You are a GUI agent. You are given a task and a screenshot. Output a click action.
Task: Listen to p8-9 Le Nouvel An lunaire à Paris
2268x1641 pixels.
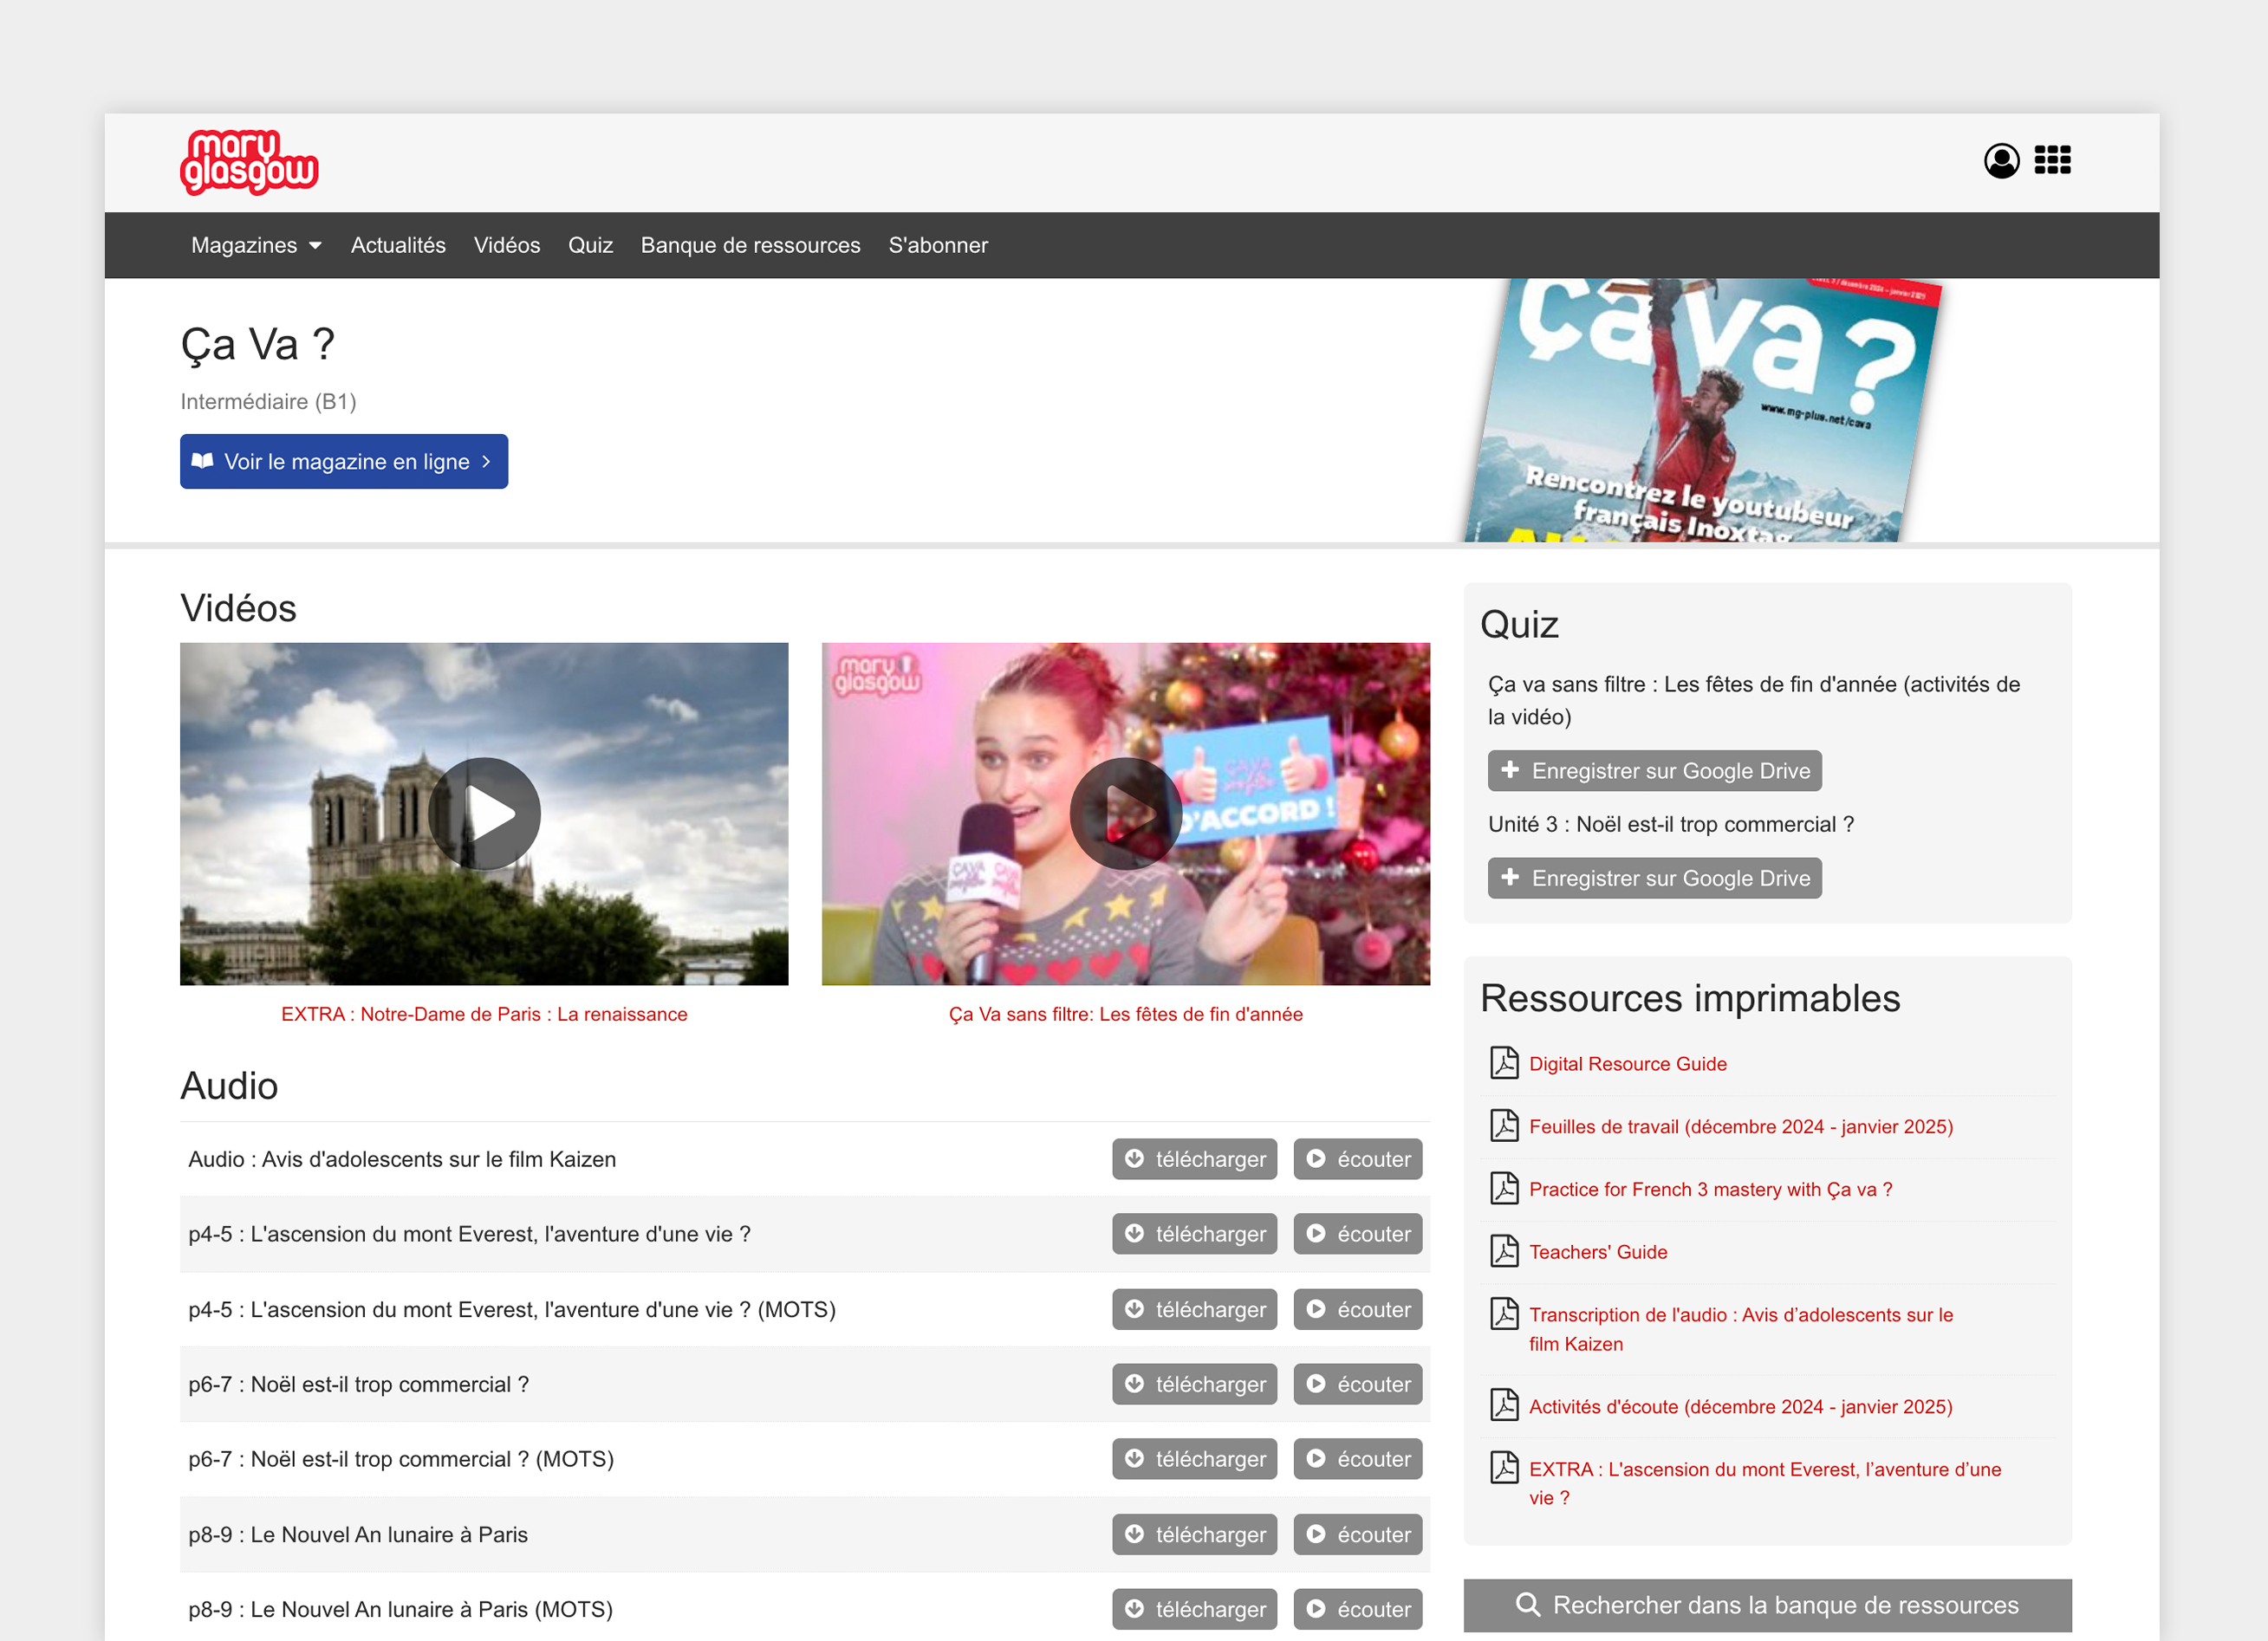[1357, 1534]
